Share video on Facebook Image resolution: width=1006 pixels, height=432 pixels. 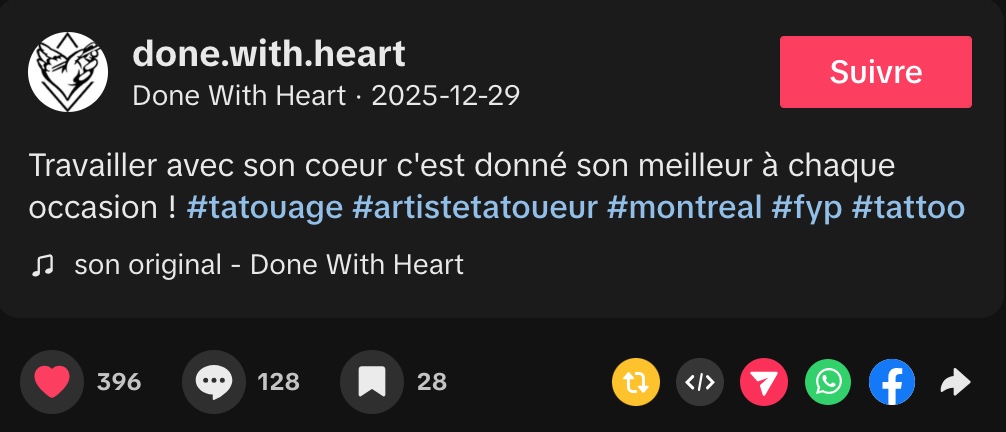pyautogui.click(x=892, y=382)
